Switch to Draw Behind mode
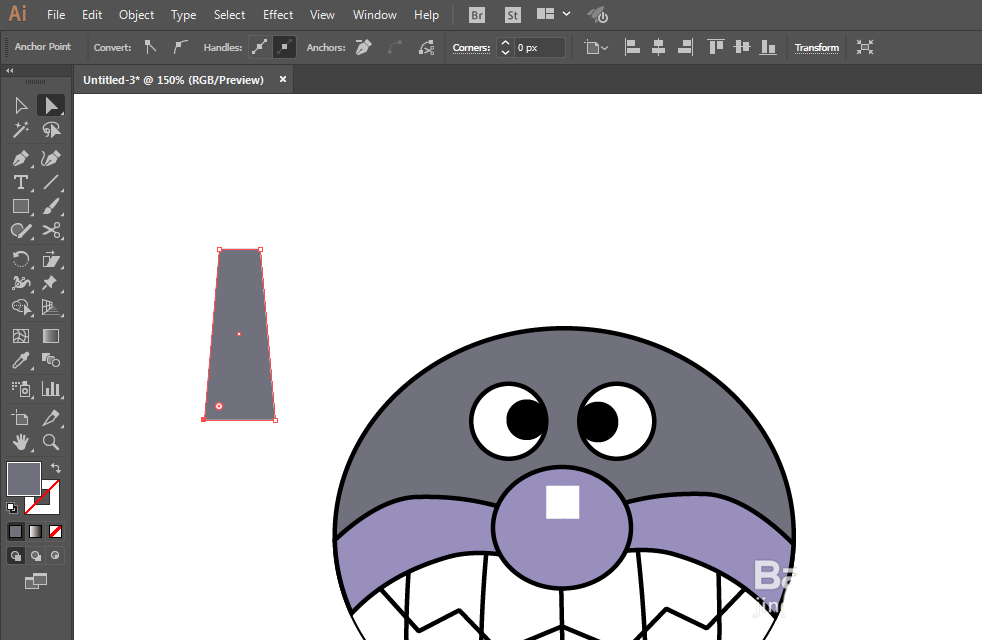The height and width of the screenshot is (640, 982). click(x=36, y=555)
